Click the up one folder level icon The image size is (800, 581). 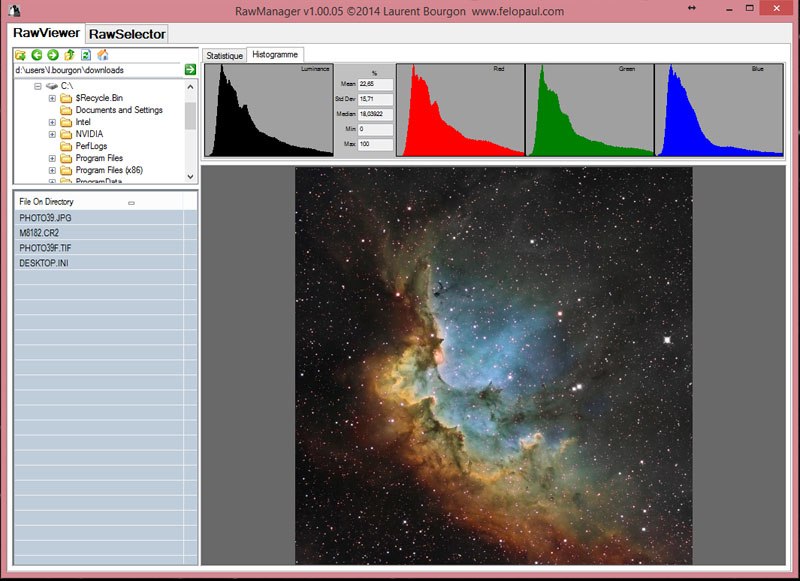pyautogui.click(x=69, y=54)
